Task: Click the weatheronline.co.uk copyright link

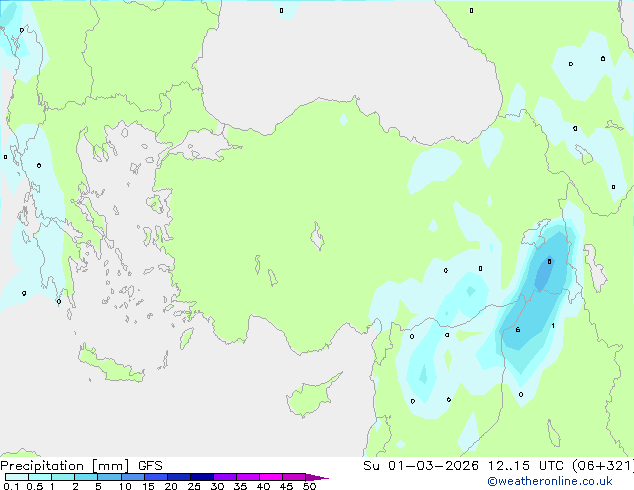Action: 550,481
